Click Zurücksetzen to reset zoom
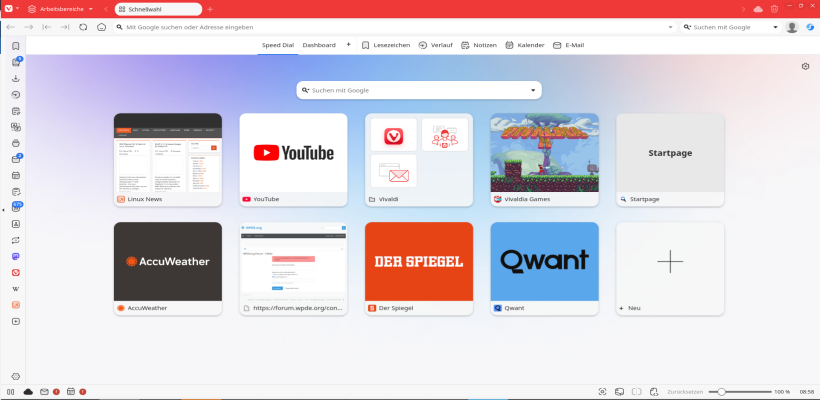820x400 pixels. pyautogui.click(x=685, y=392)
